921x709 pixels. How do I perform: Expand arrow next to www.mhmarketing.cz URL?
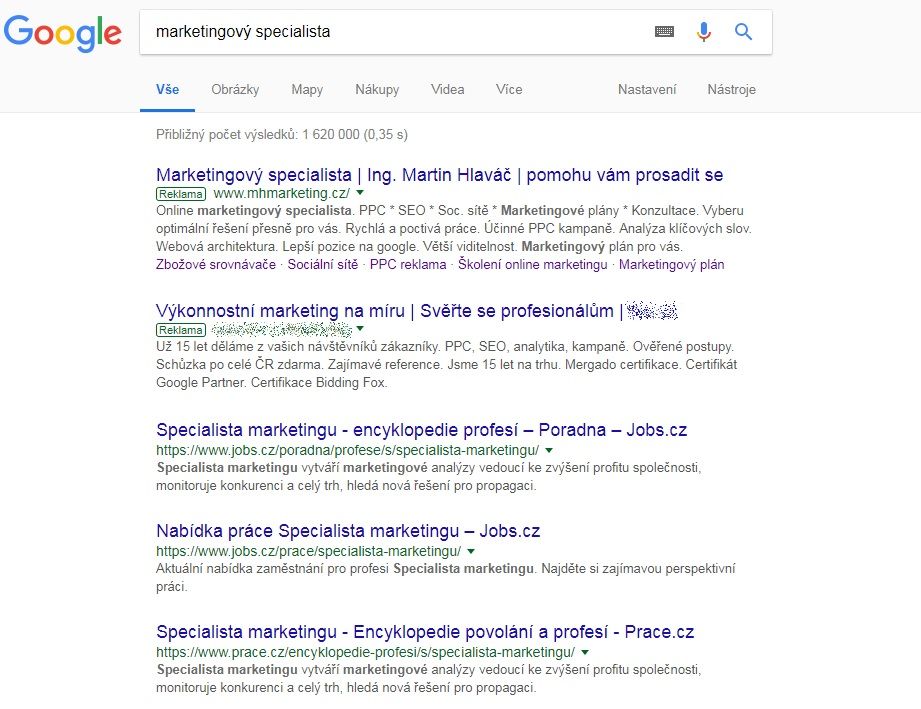tap(360, 193)
